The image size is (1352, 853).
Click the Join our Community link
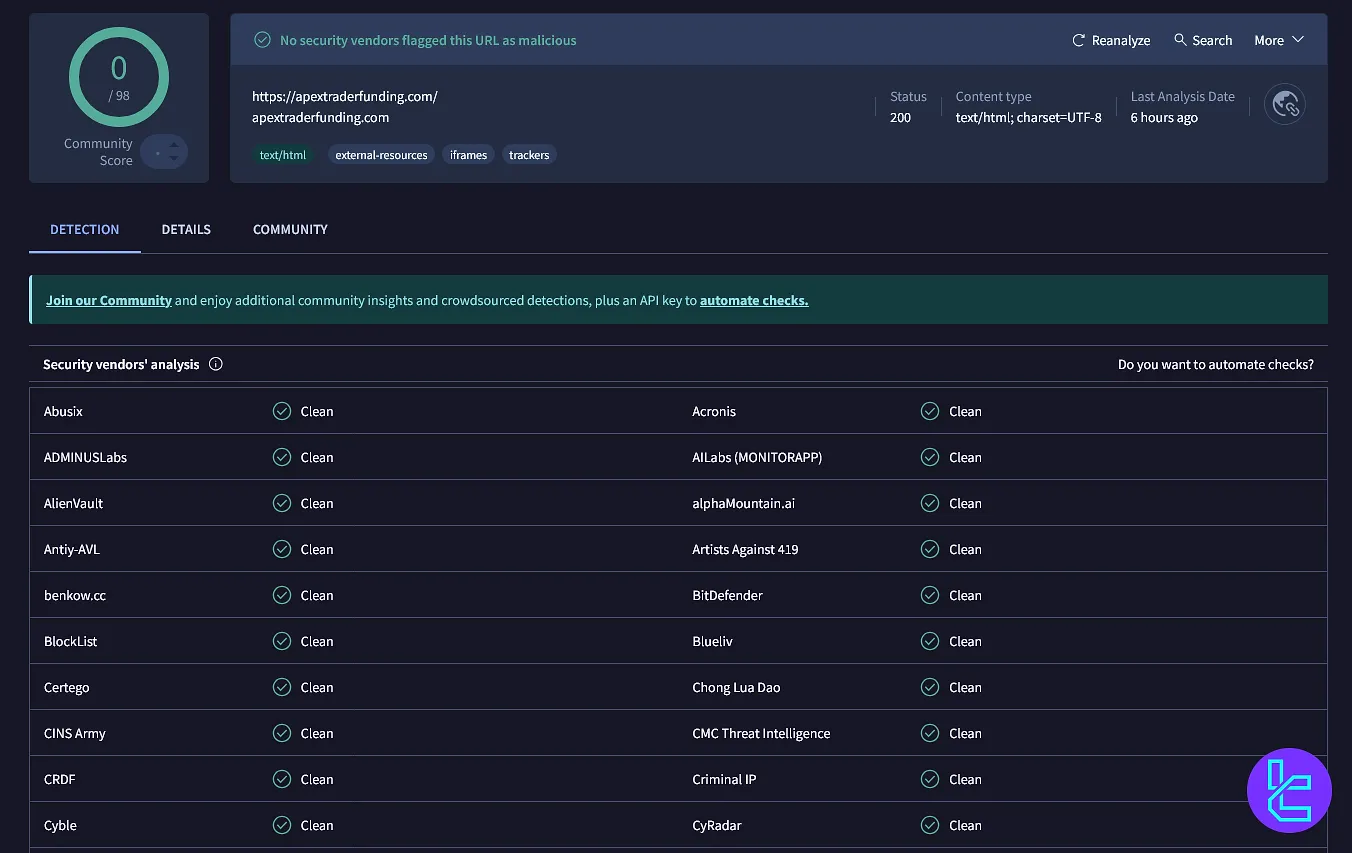(x=109, y=299)
